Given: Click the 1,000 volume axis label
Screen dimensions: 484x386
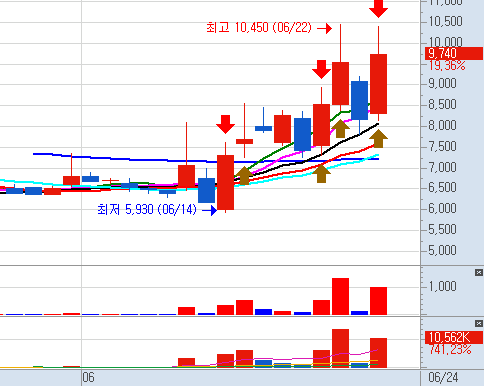Looking at the screenshot, I should [442, 286].
